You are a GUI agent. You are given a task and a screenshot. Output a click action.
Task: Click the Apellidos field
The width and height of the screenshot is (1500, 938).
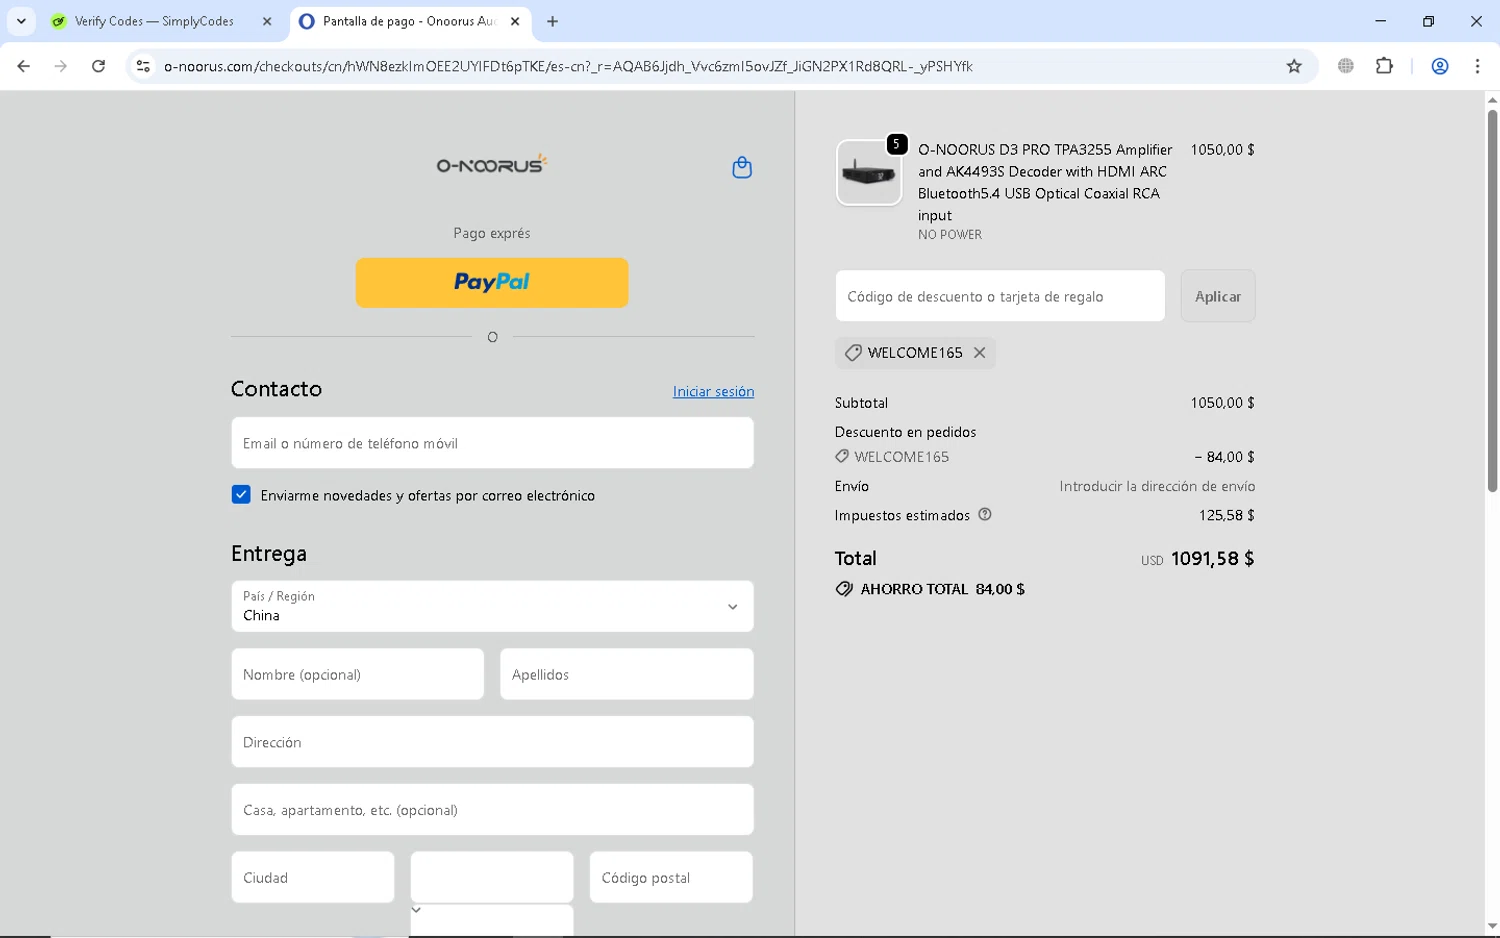click(x=627, y=674)
